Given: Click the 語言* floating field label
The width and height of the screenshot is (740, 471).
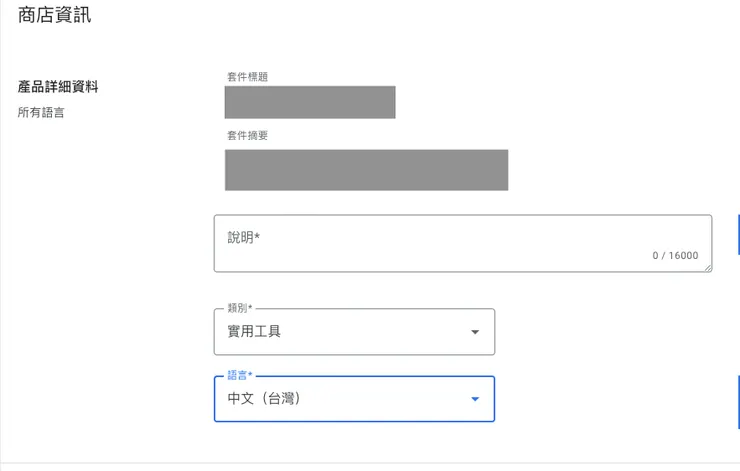Looking at the screenshot, I should [x=239, y=375].
